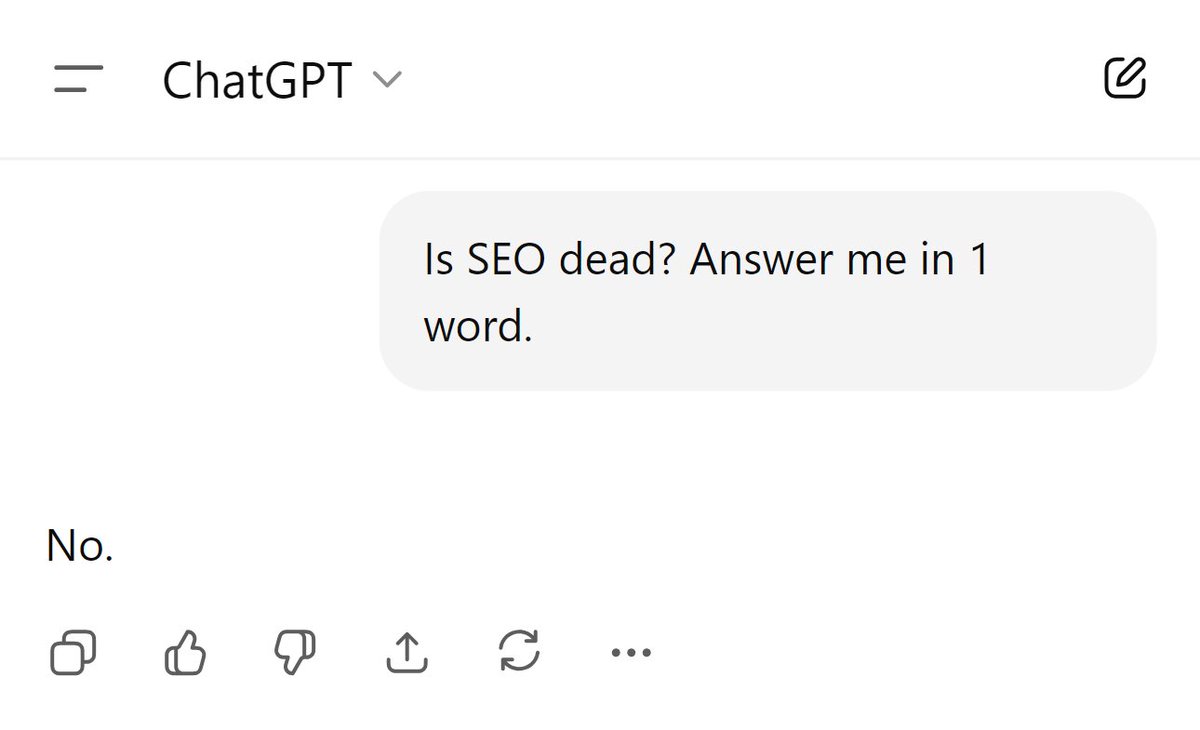Click the word 'Is' starting the prompt
Image resolution: width=1200 pixels, height=730 pixels.
pyautogui.click(x=438, y=260)
